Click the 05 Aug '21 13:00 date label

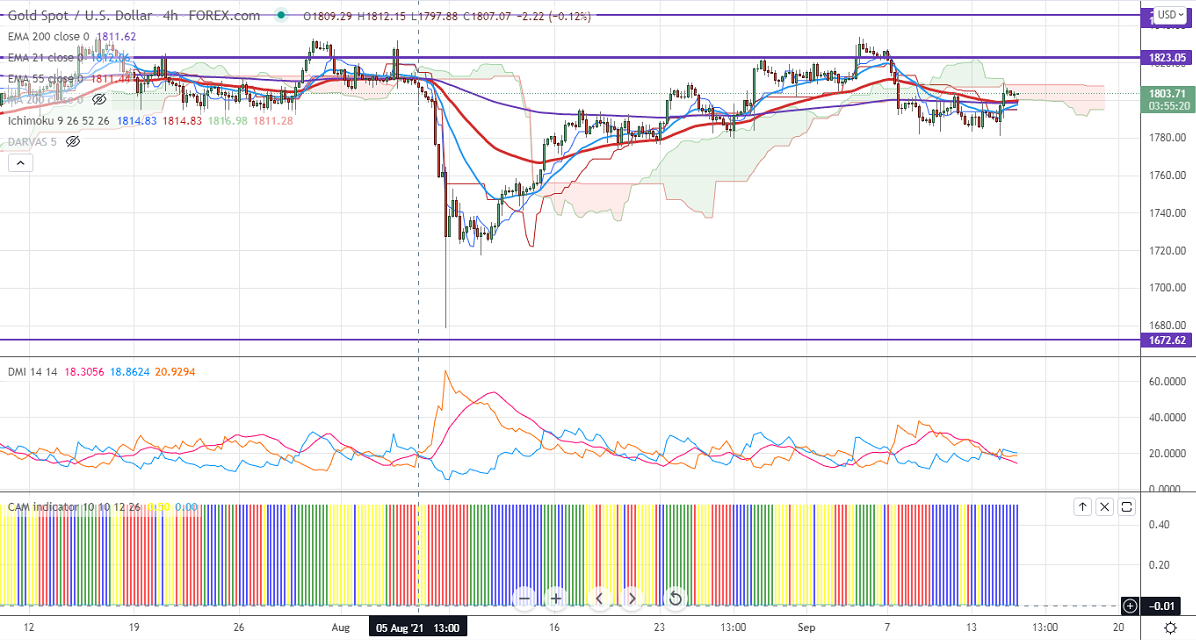coord(416,628)
